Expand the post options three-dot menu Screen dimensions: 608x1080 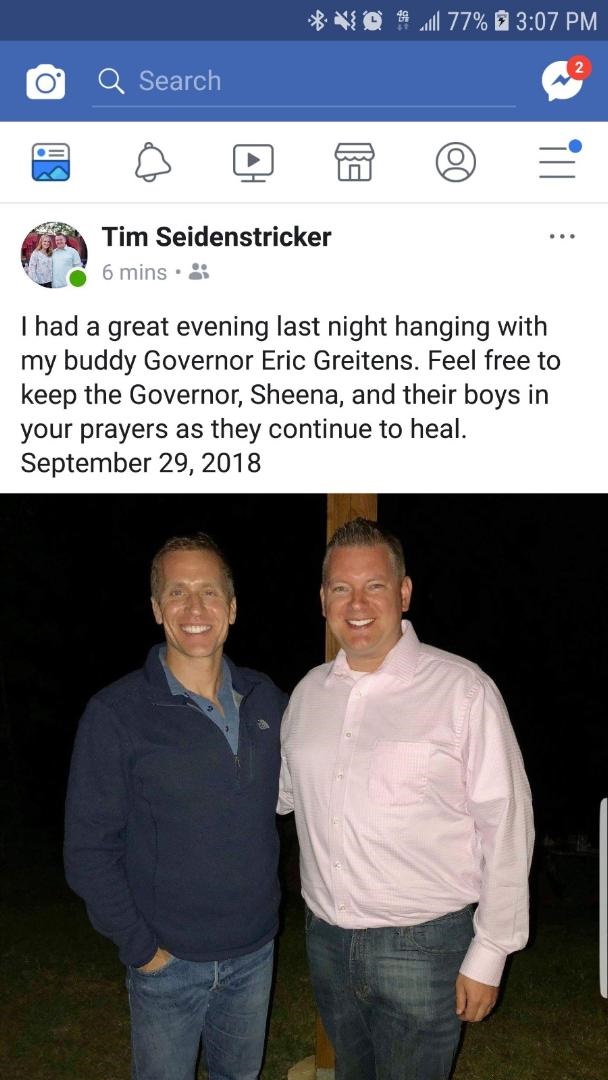coord(562,236)
